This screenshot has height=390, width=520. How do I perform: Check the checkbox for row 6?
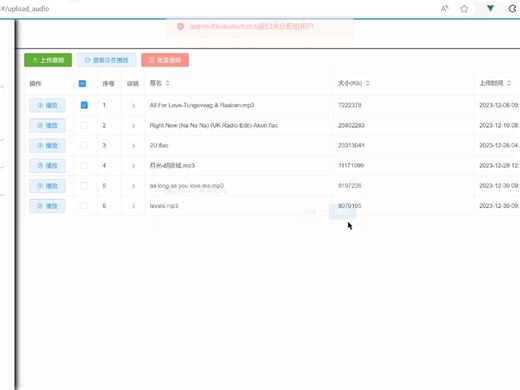(84, 206)
